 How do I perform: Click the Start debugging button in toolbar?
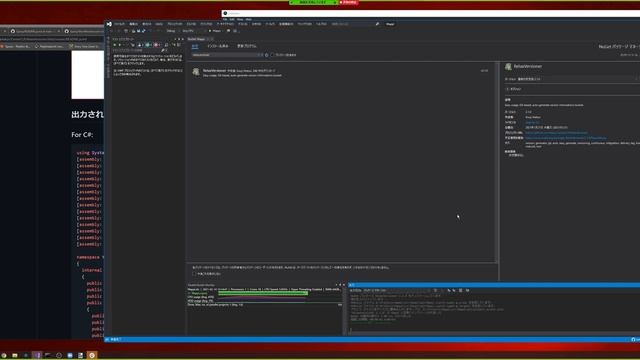(216, 31)
